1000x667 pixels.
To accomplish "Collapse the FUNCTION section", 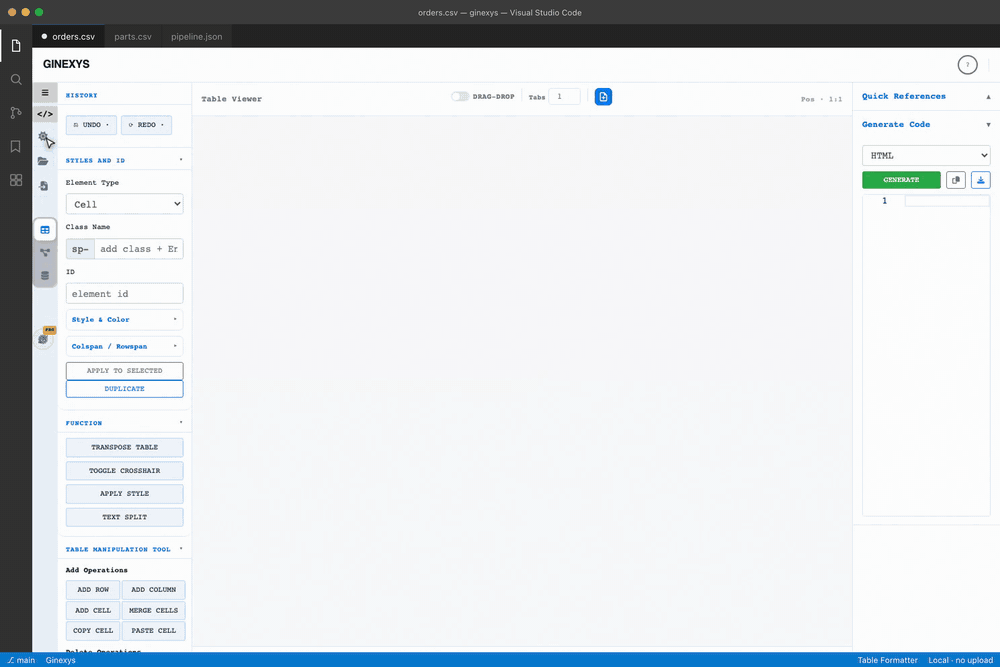I will 180,423.
